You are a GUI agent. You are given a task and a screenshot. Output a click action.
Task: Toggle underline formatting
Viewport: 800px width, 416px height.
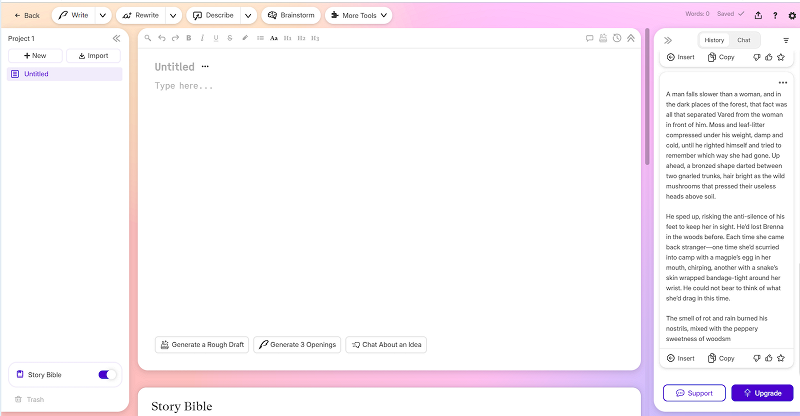click(x=216, y=38)
